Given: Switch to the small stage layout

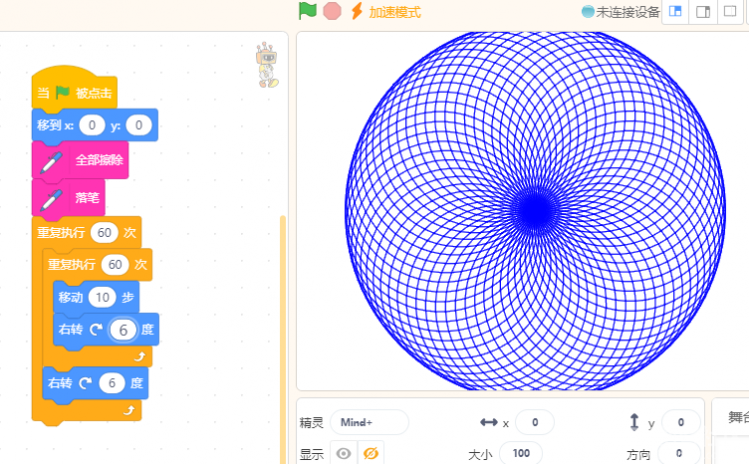Looking at the screenshot, I should (x=675, y=11).
